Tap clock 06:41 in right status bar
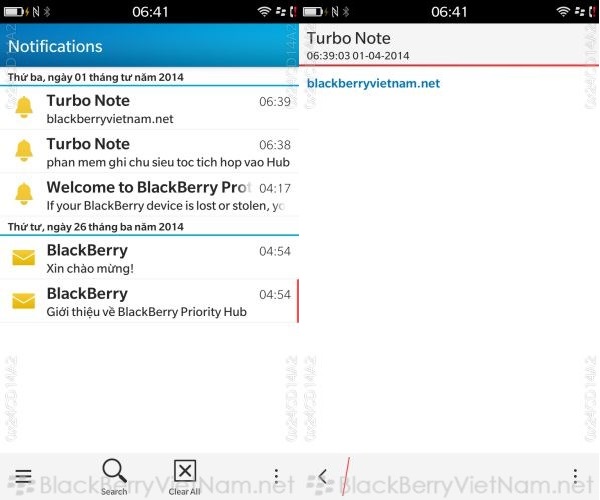This screenshot has width=600, height=500. (449, 12)
